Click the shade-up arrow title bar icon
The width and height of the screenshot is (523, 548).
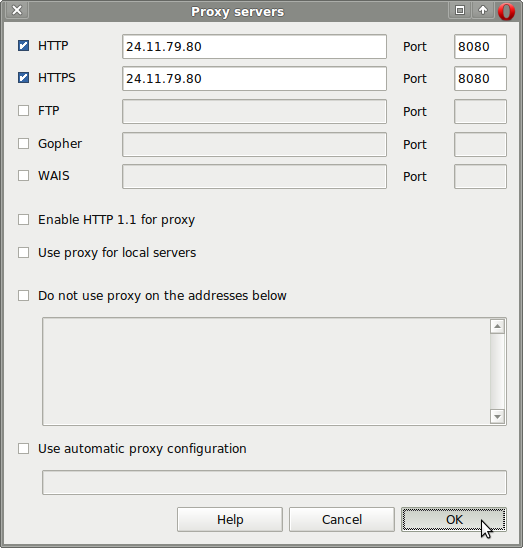point(483,10)
